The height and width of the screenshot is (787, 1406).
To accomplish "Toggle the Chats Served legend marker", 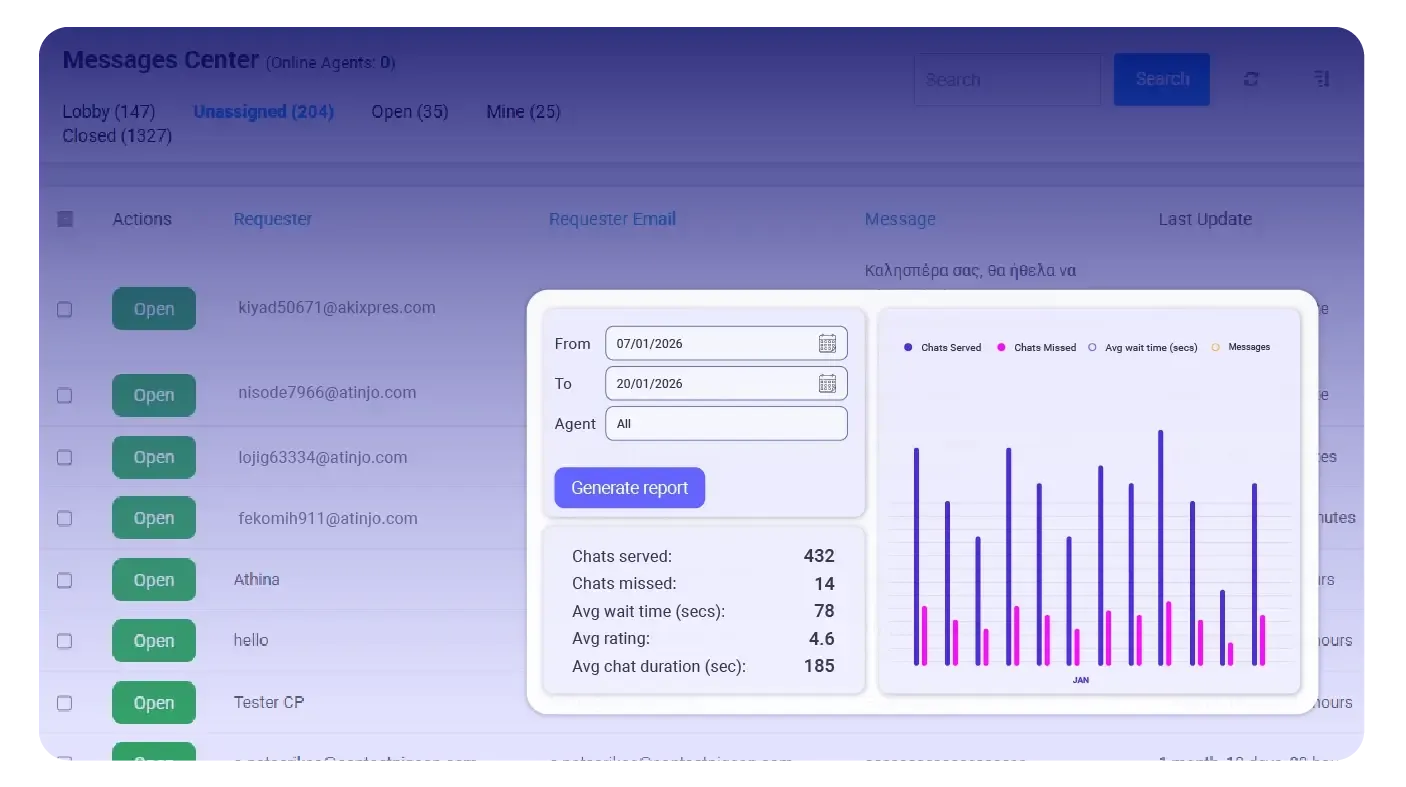I will [908, 347].
